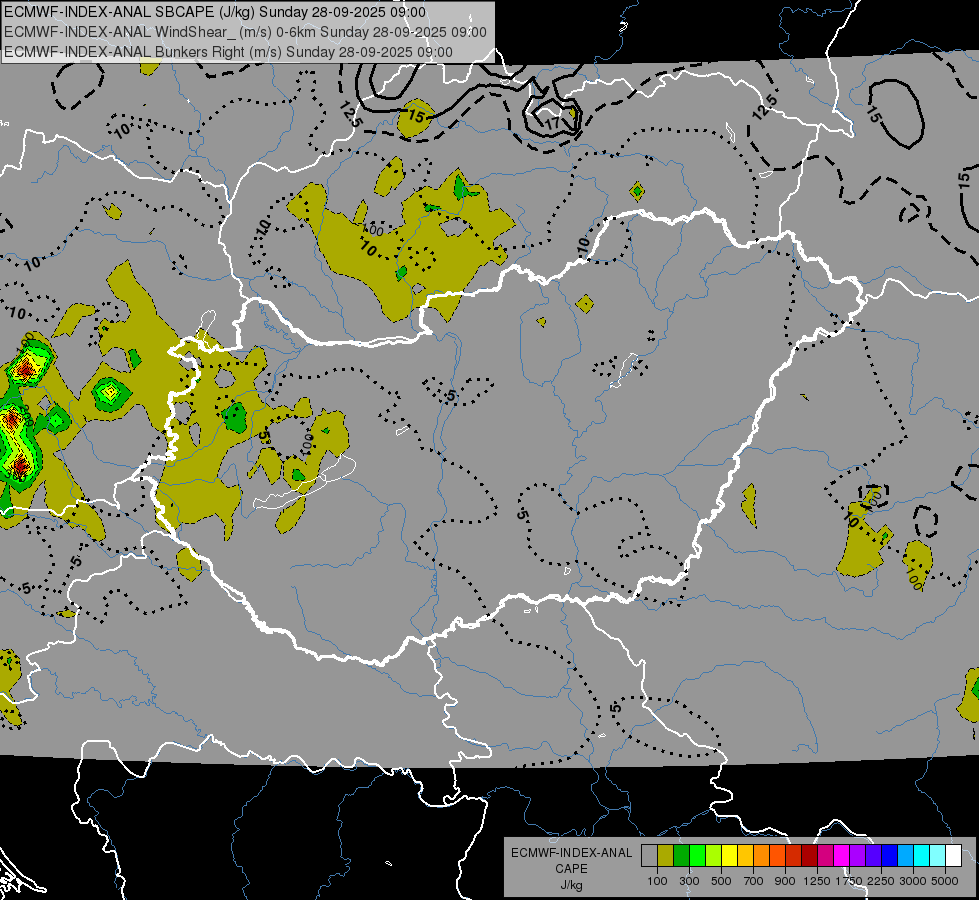Select the bright magenta legend swatch
Screen dimensions: 979x900
click(x=841, y=855)
